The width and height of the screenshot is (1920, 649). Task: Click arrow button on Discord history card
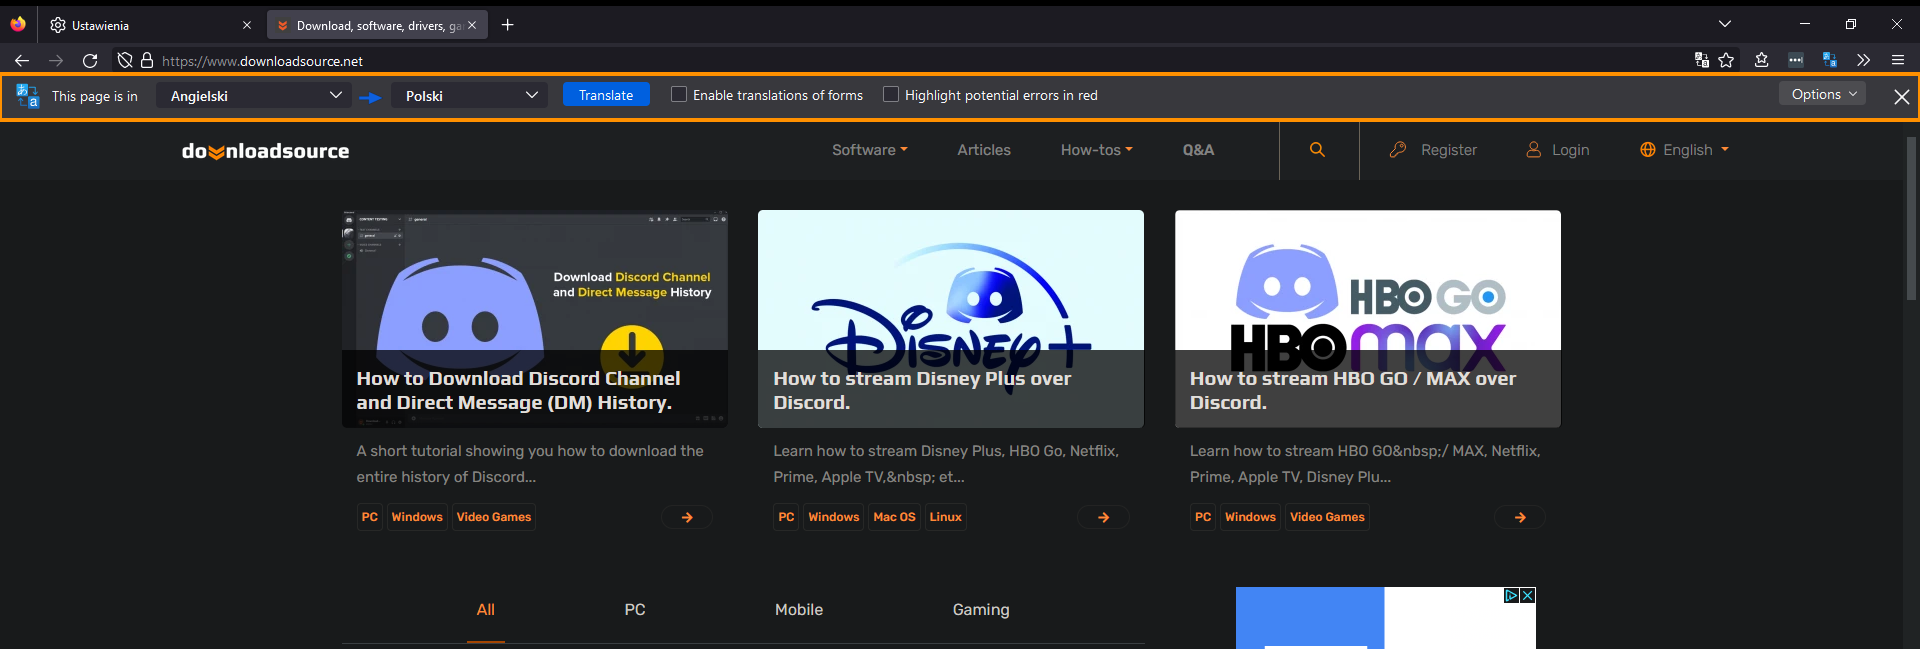coord(687,517)
